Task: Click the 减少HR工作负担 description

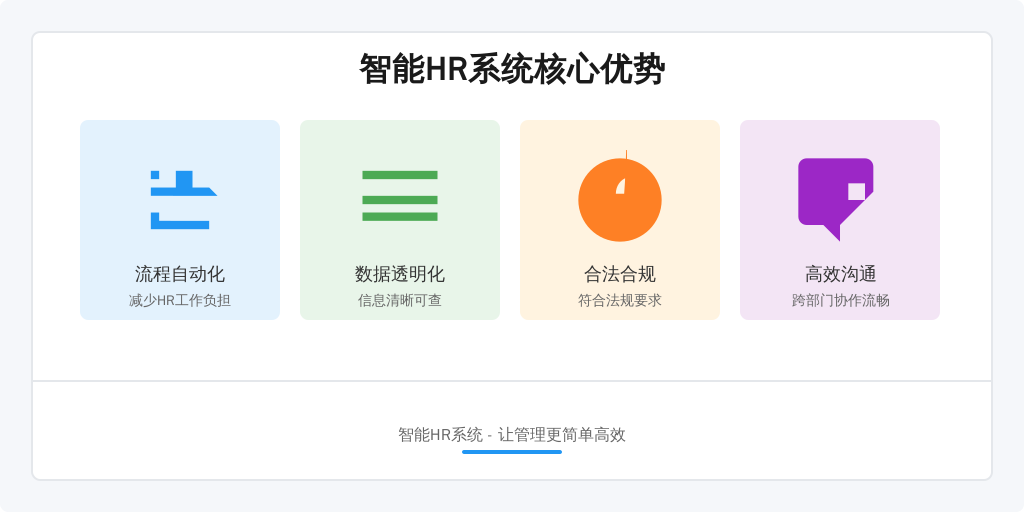Action: [x=180, y=301]
